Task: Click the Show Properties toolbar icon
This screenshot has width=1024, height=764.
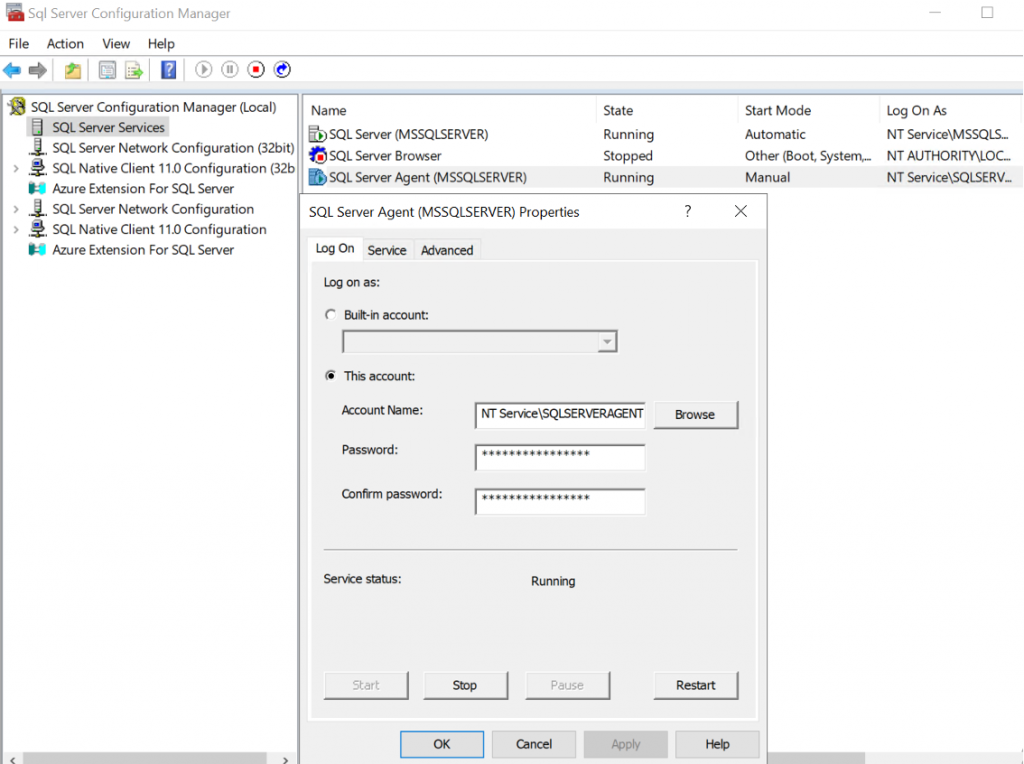Action: [x=108, y=69]
